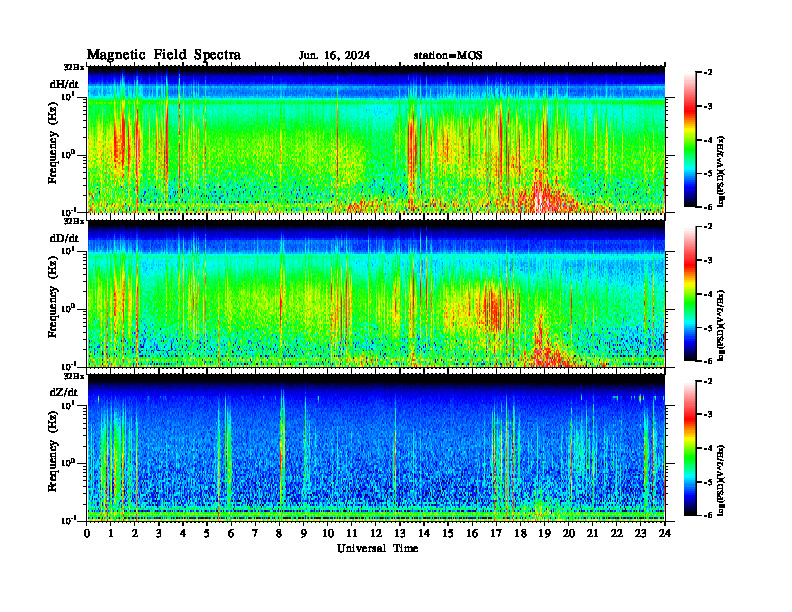Viewport: 792px width, 612px height.
Task: Click hour 23 on the time axis
Action: click(x=641, y=533)
